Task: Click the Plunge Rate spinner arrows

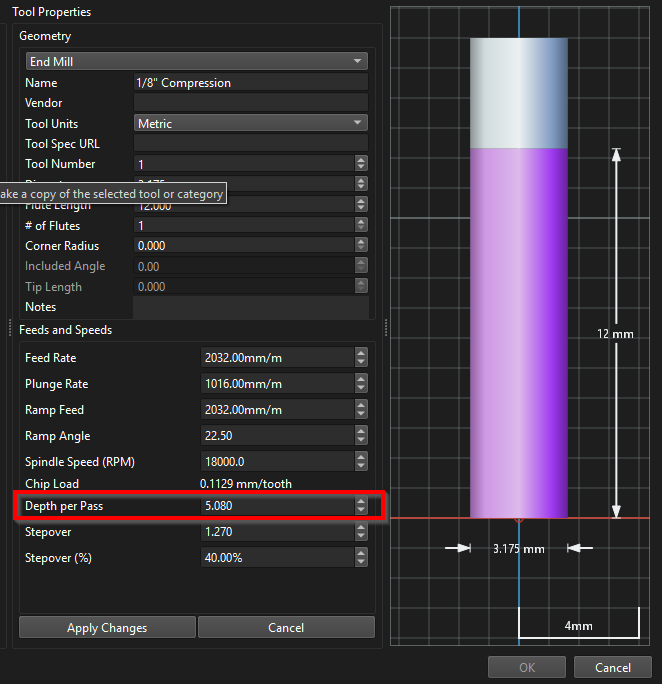Action: (x=361, y=384)
